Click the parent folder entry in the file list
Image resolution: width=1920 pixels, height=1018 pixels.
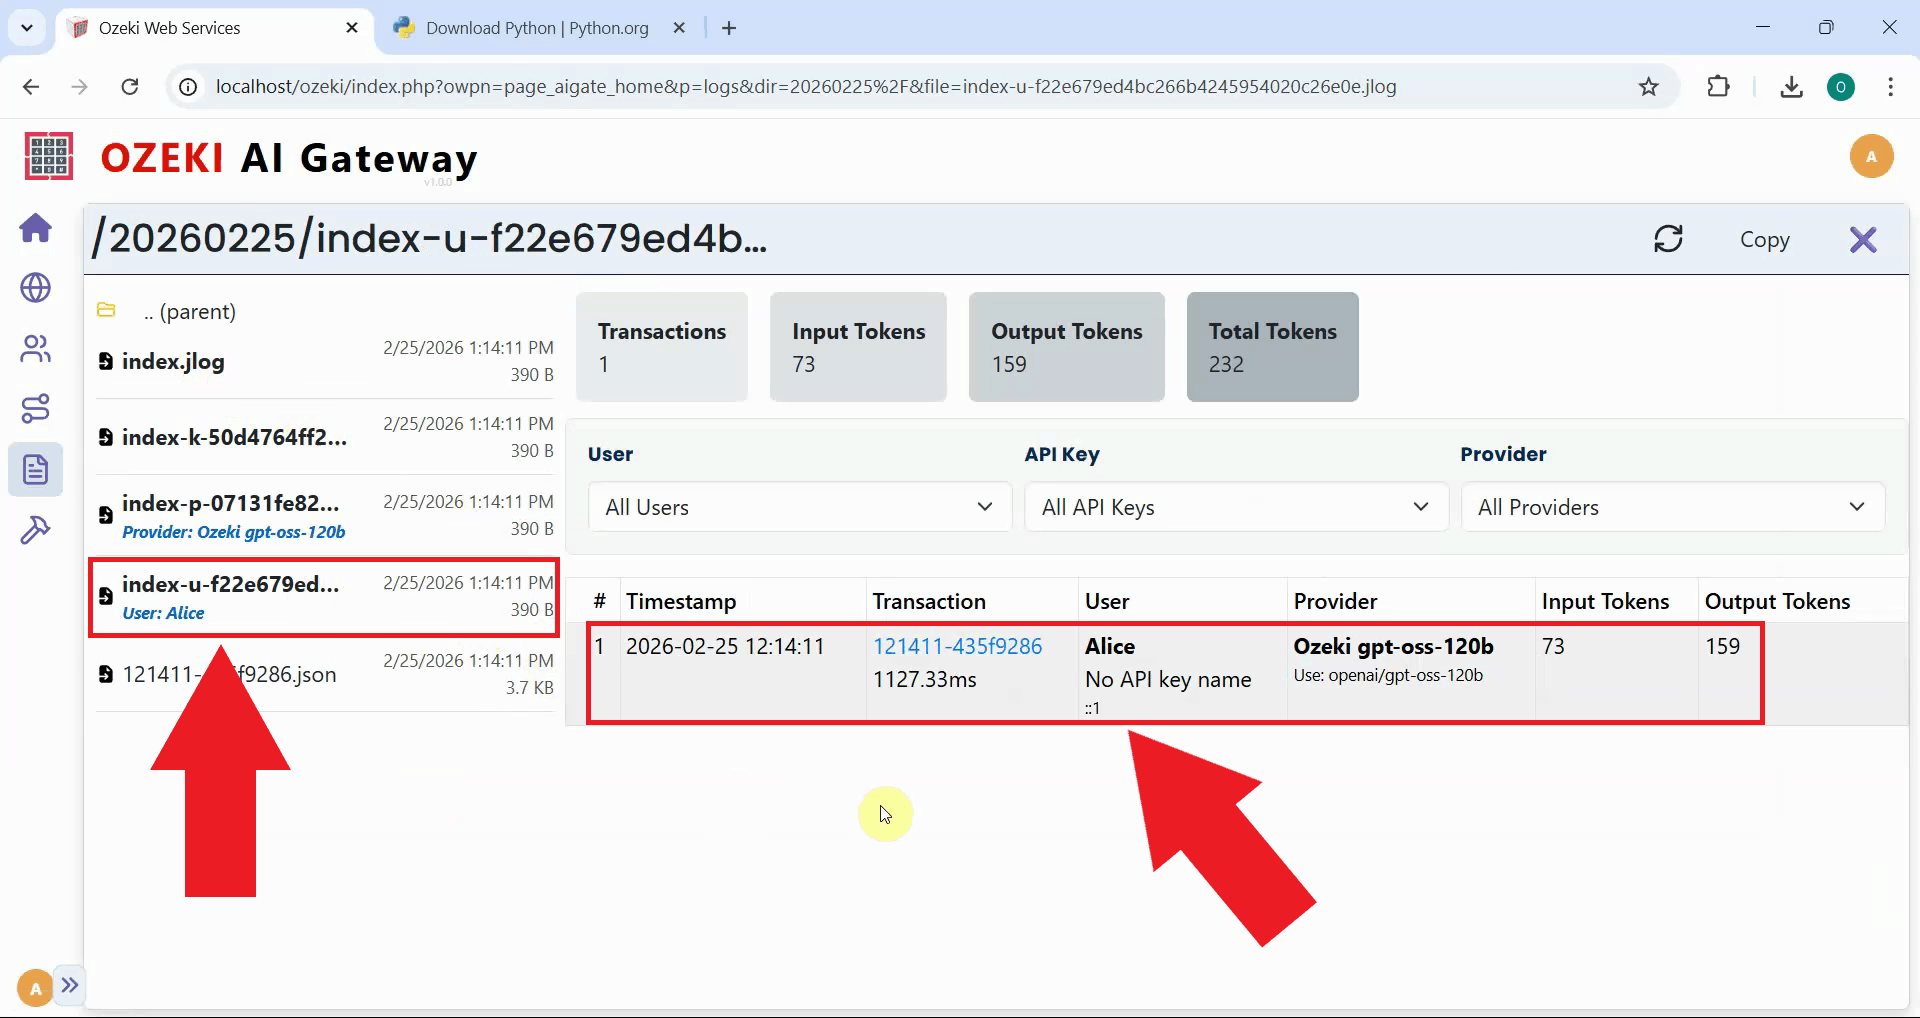click(190, 311)
